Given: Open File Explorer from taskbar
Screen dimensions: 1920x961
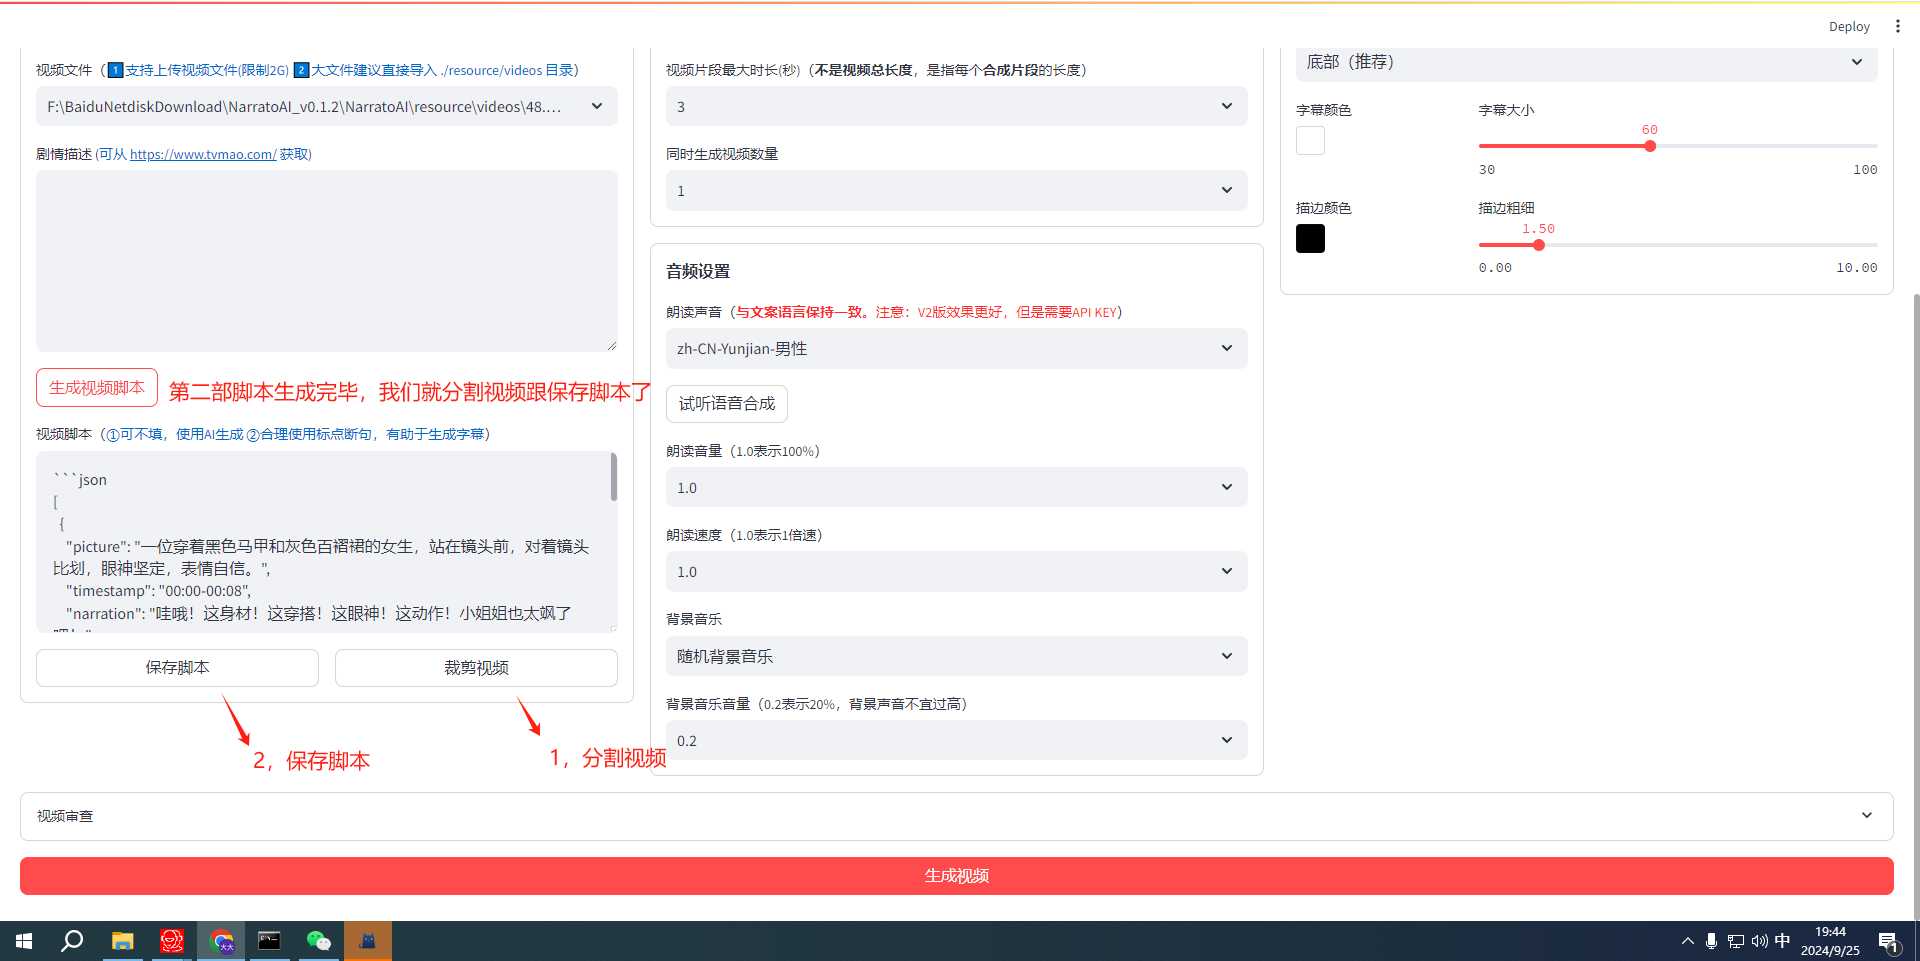Looking at the screenshot, I should click(122, 941).
